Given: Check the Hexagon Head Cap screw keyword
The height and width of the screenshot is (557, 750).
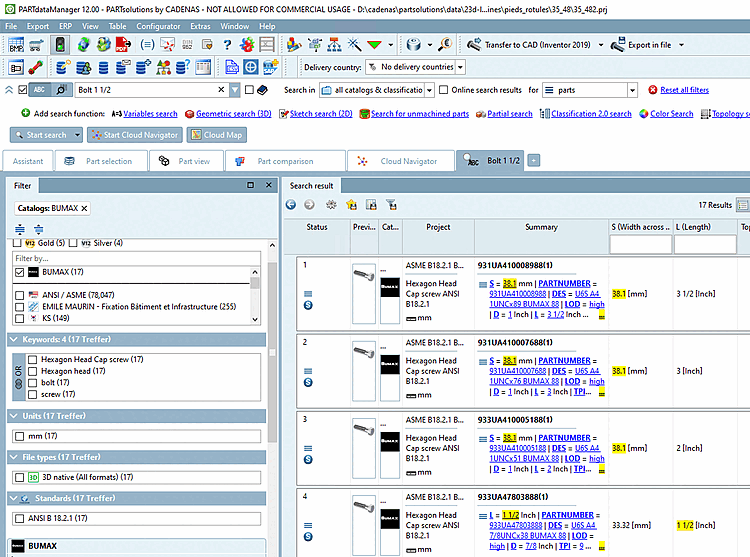Looking at the screenshot, I should coord(33,360).
